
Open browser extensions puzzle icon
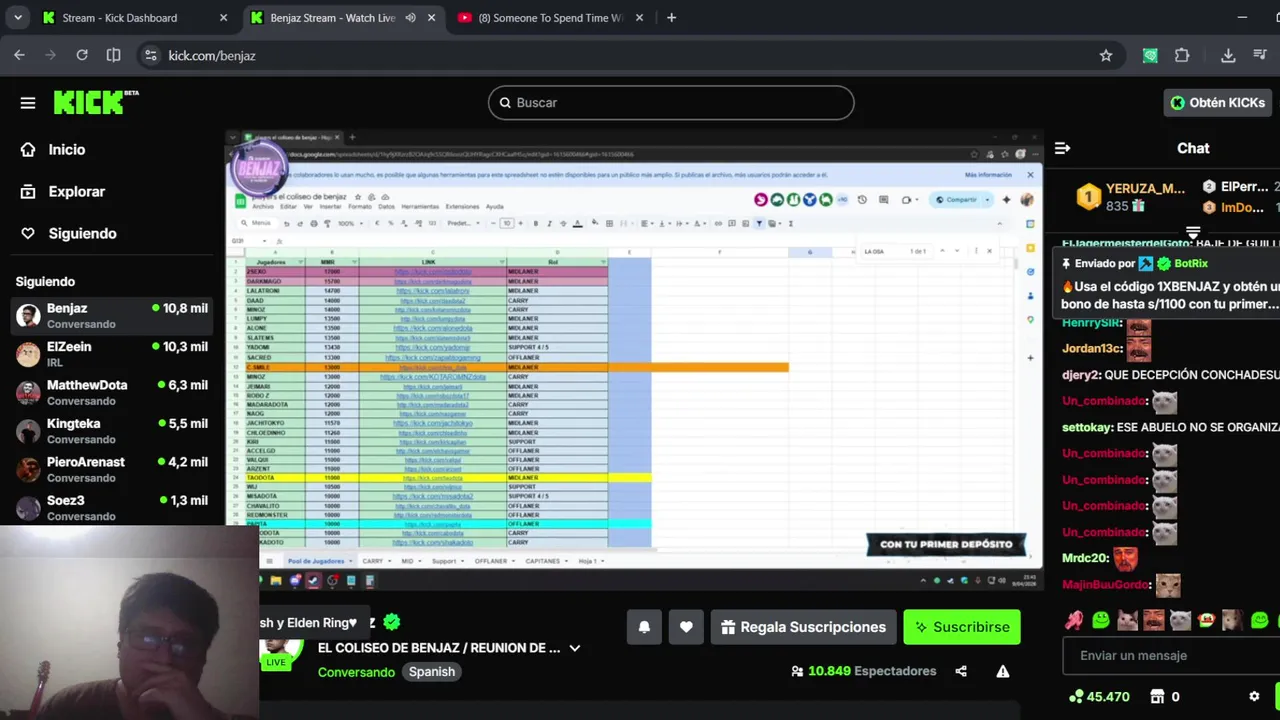point(1182,56)
